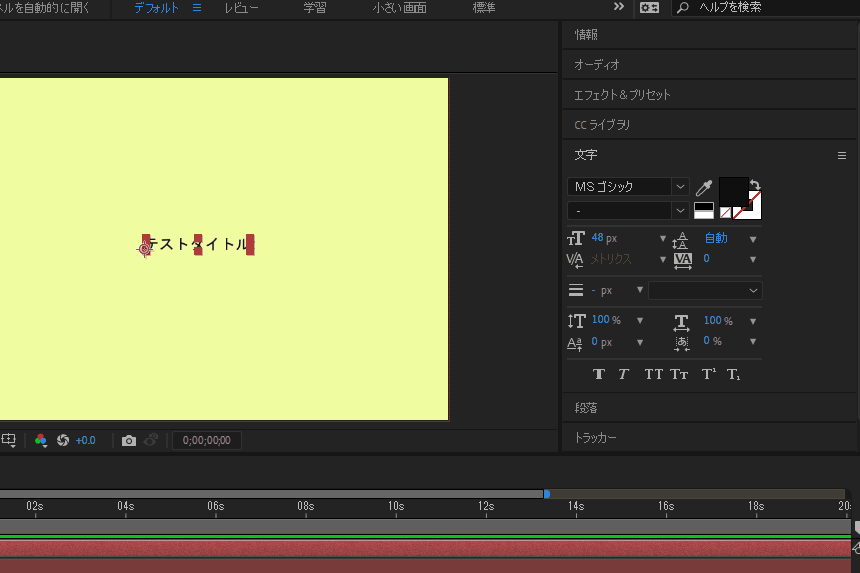Viewport: 860px width, 573px height.
Task: Open the workspace overflow double chevron
Action: tap(619, 7)
